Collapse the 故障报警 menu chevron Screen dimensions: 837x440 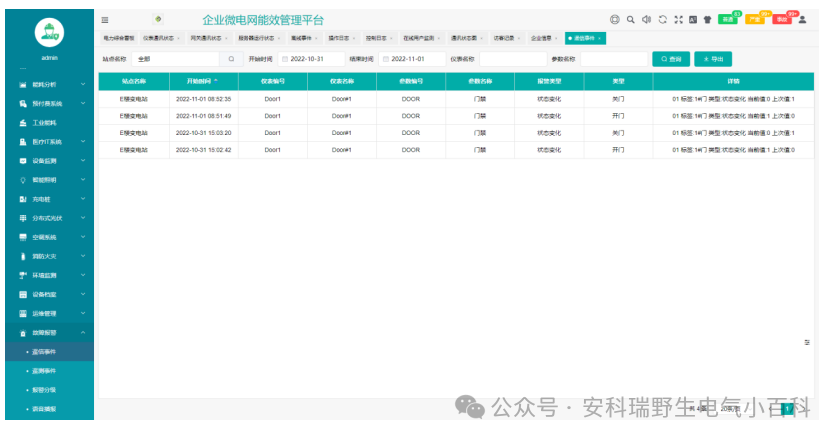(x=83, y=333)
